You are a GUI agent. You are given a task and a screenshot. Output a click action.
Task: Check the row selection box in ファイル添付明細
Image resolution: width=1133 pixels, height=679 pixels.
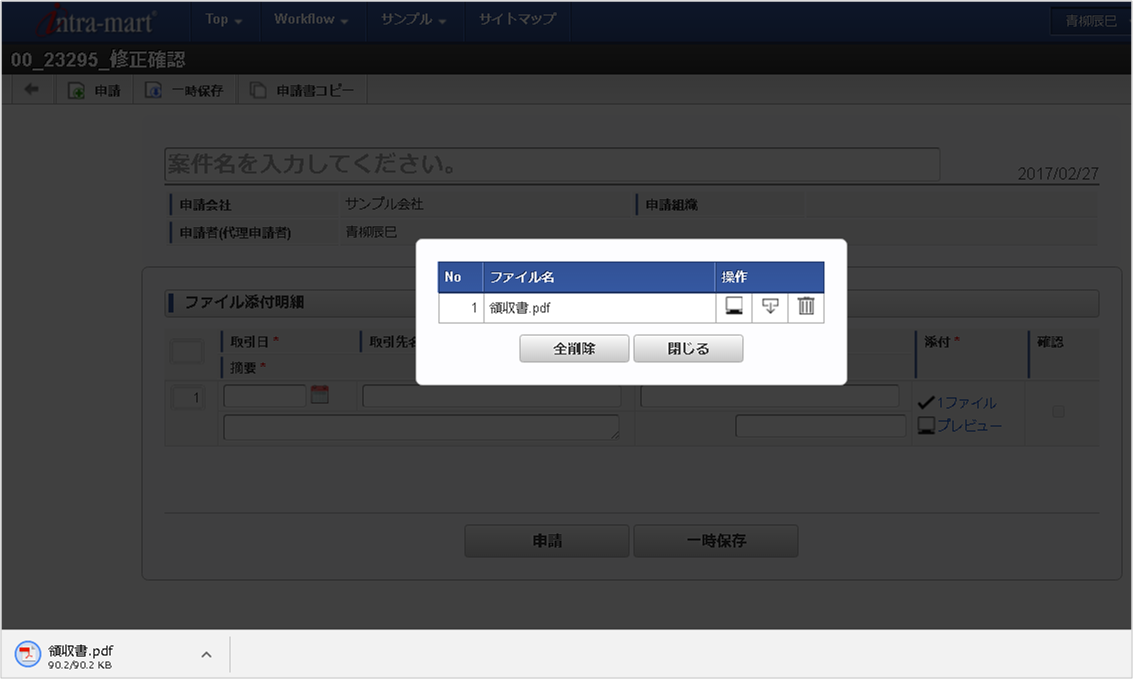pyautogui.click(x=188, y=351)
